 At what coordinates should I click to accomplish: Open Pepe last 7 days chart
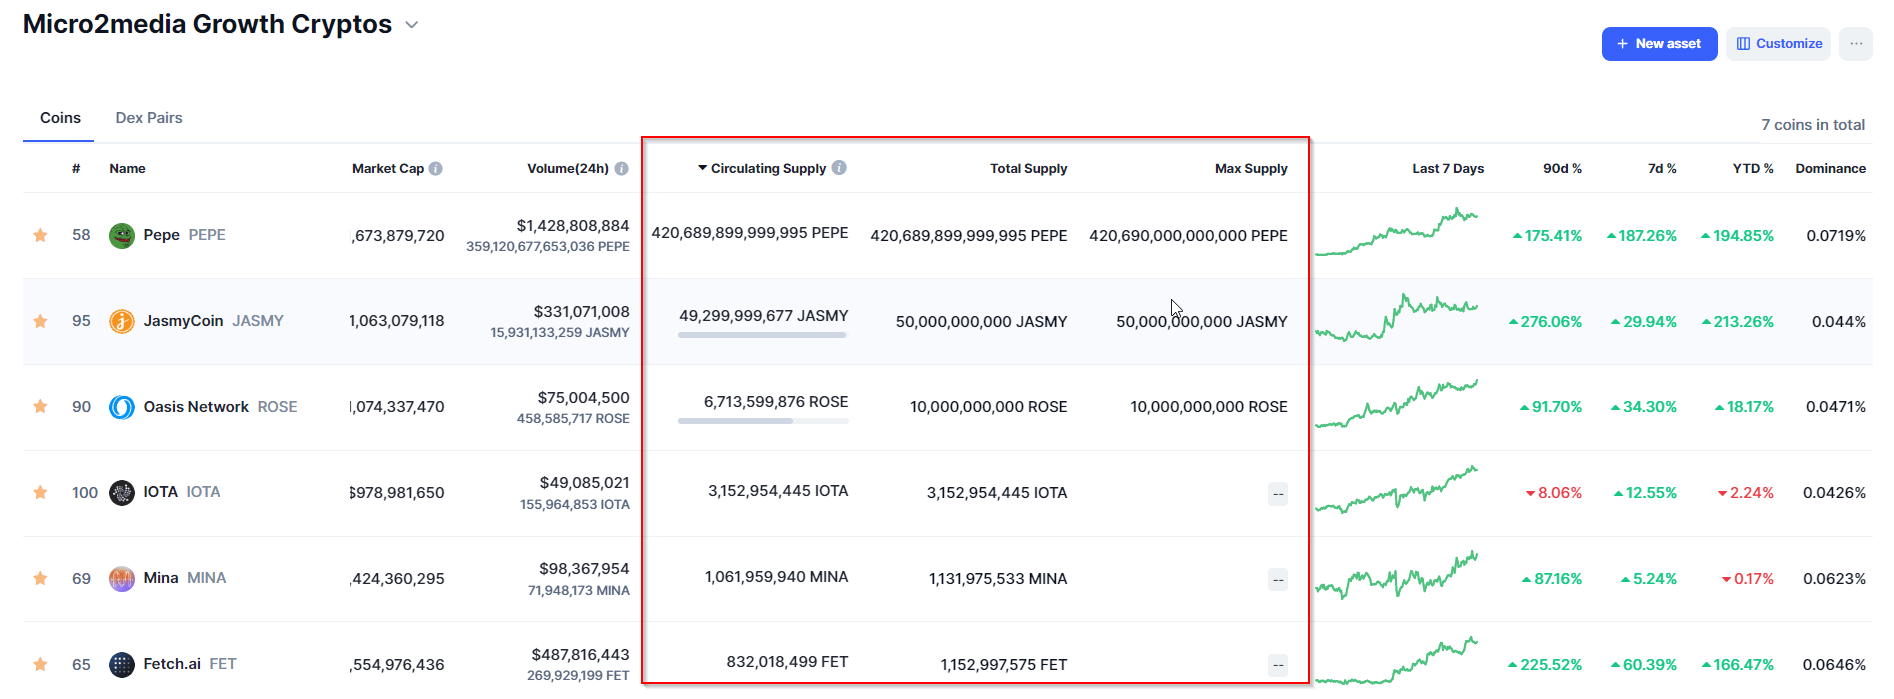(1396, 232)
